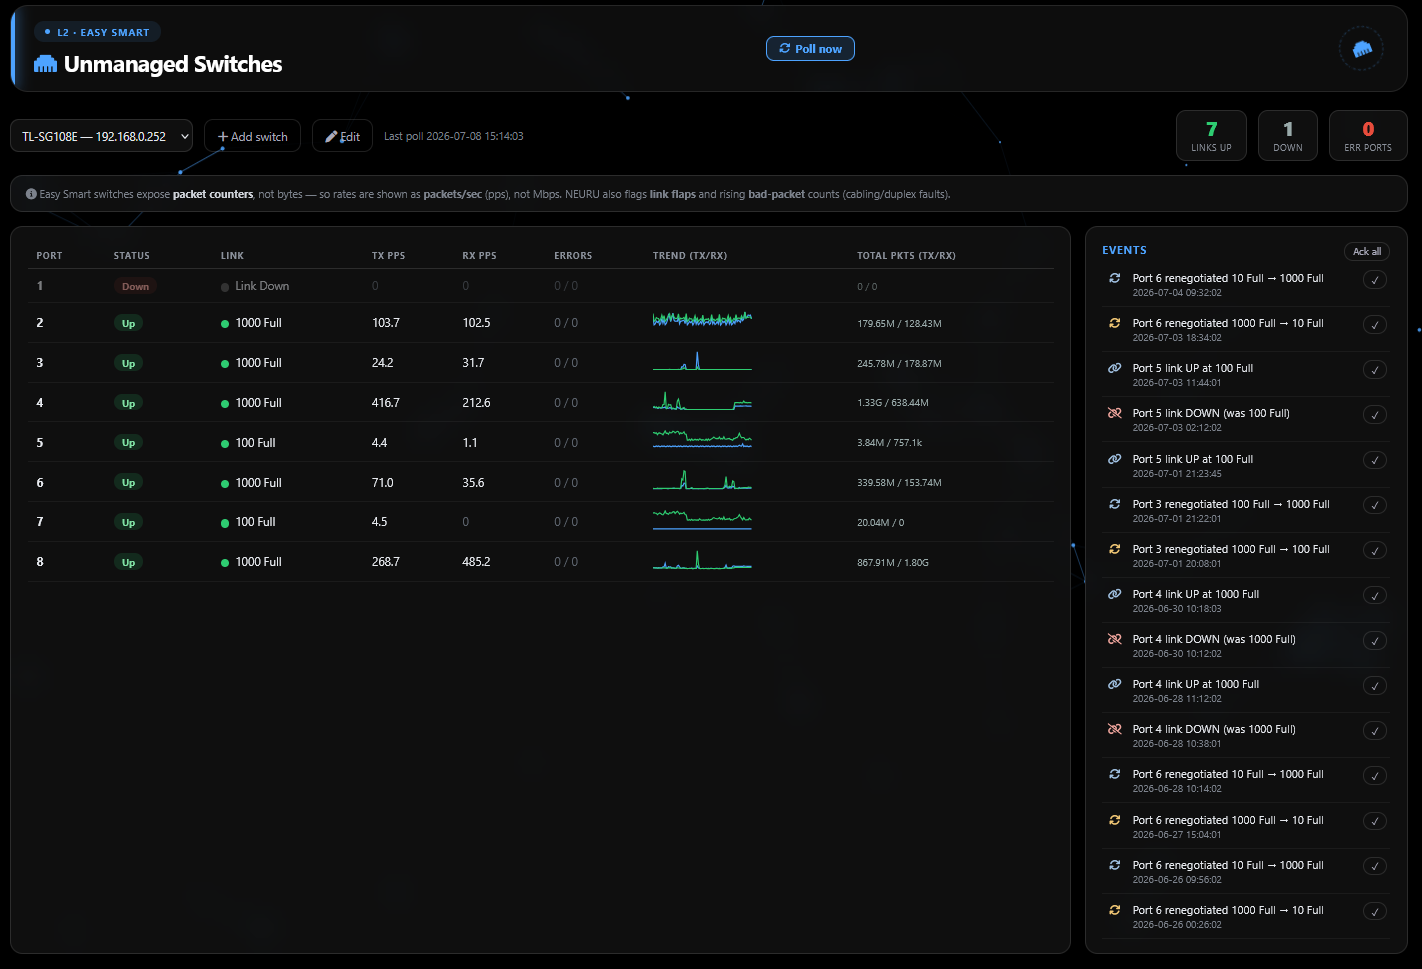Click the switch icon beside Unmanaged Switches title
Screen dimensions: 1422x969
(x=45, y=64)
